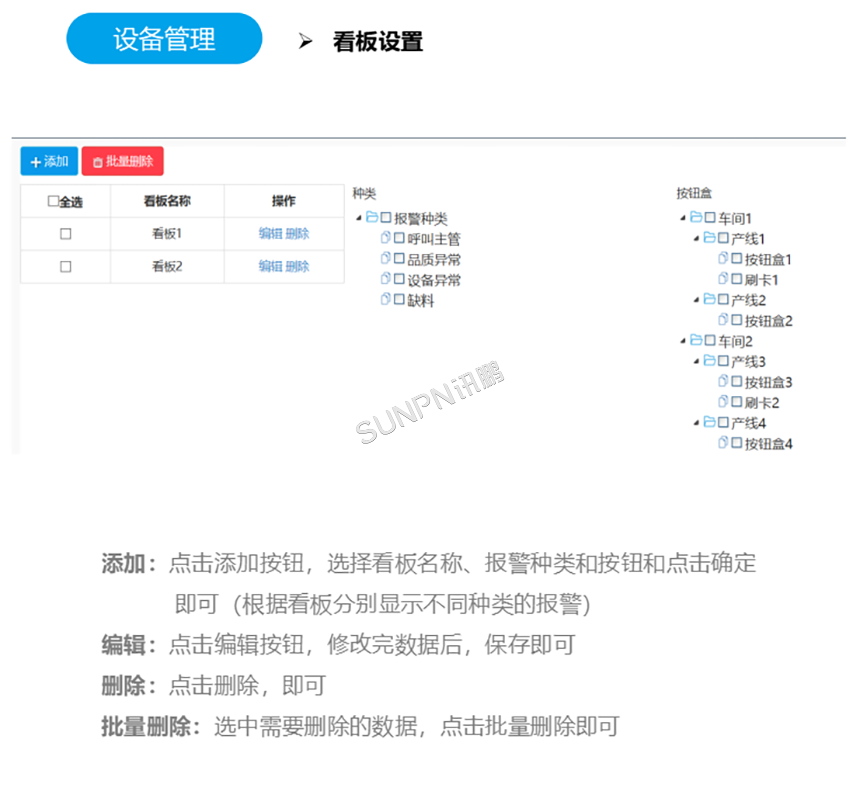Screen dimensions: 860x805
Task: Click 删除 link for 看板1
Action: (x=297, y=234)
